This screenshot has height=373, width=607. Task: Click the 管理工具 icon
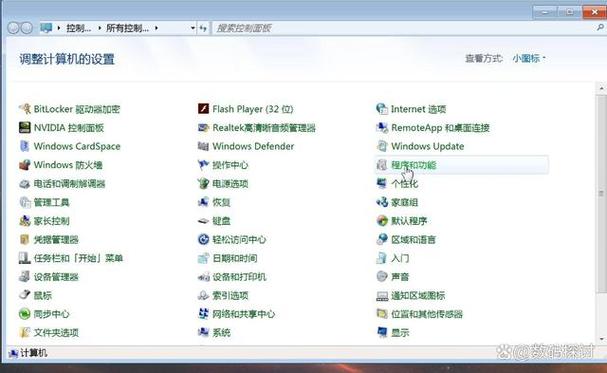(25, 202)
